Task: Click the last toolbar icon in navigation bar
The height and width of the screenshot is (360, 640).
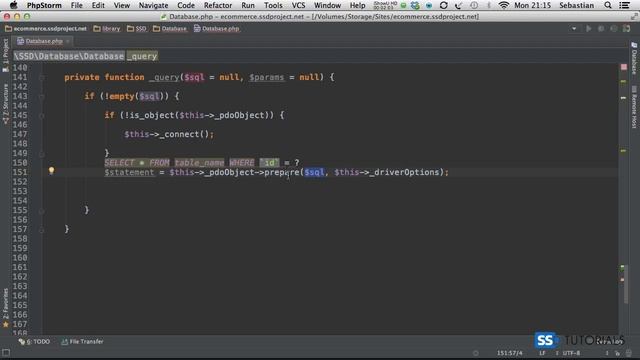Action: (627, 29)
